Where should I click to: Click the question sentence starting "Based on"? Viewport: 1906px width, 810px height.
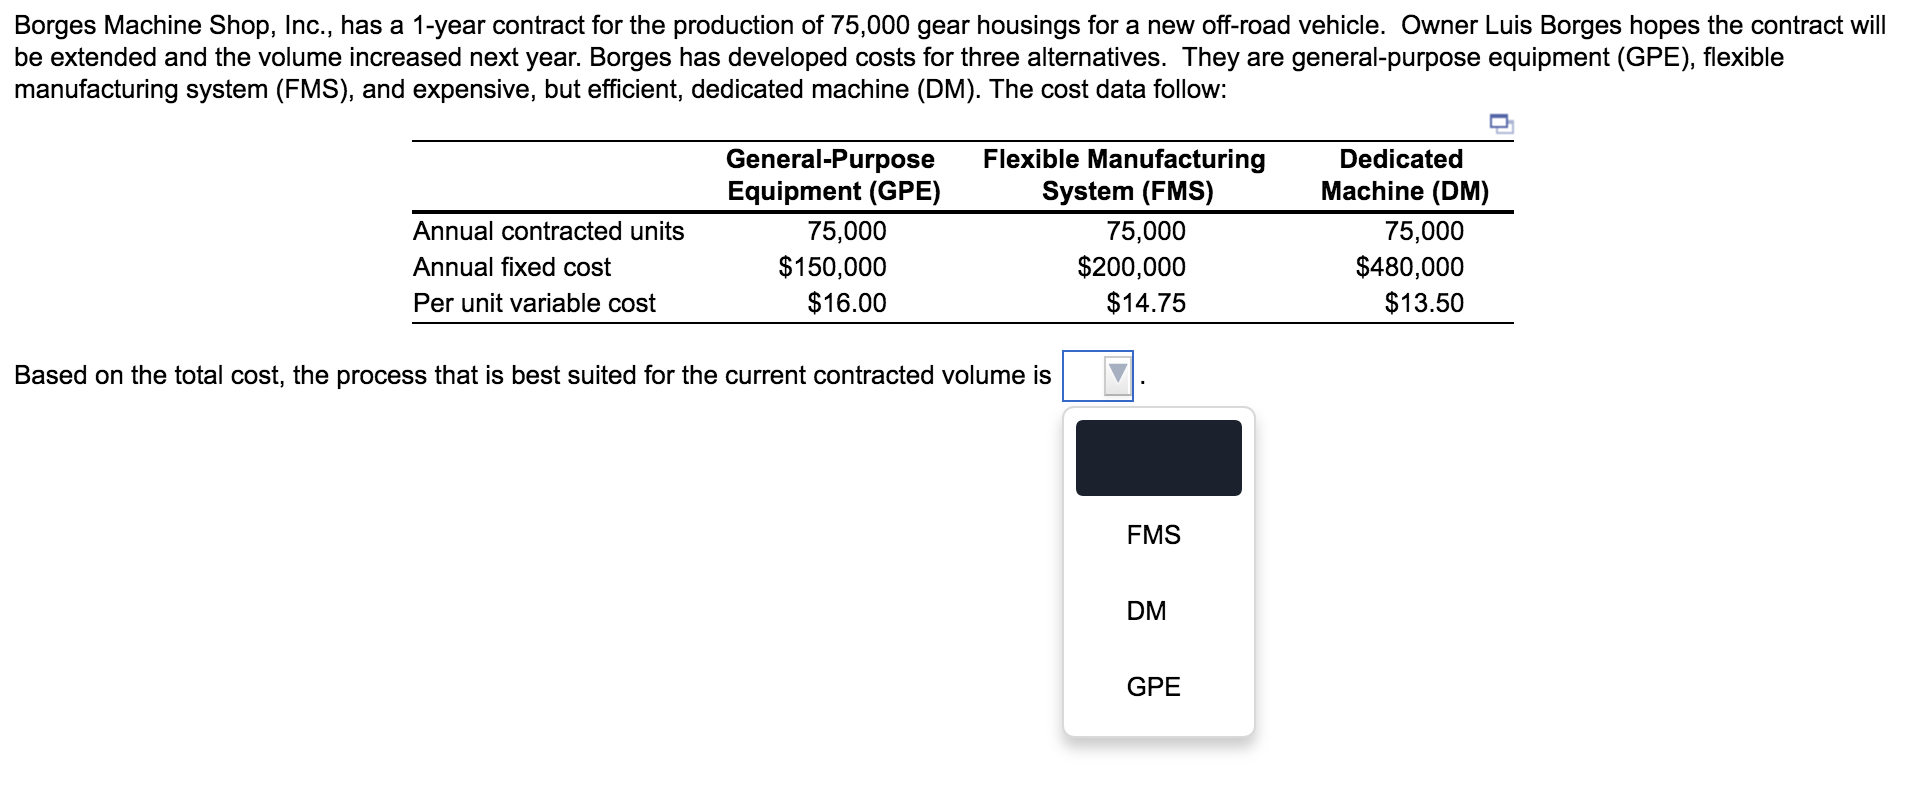tap(532, 376)
